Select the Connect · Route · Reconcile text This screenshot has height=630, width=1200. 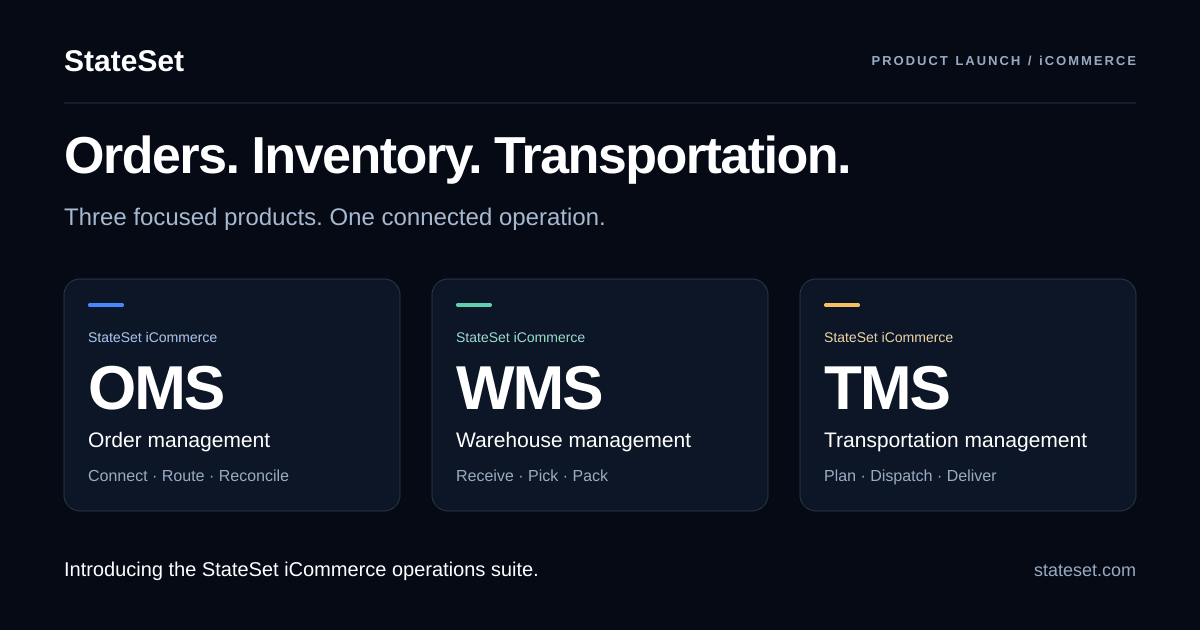click(x=188, y=476)
